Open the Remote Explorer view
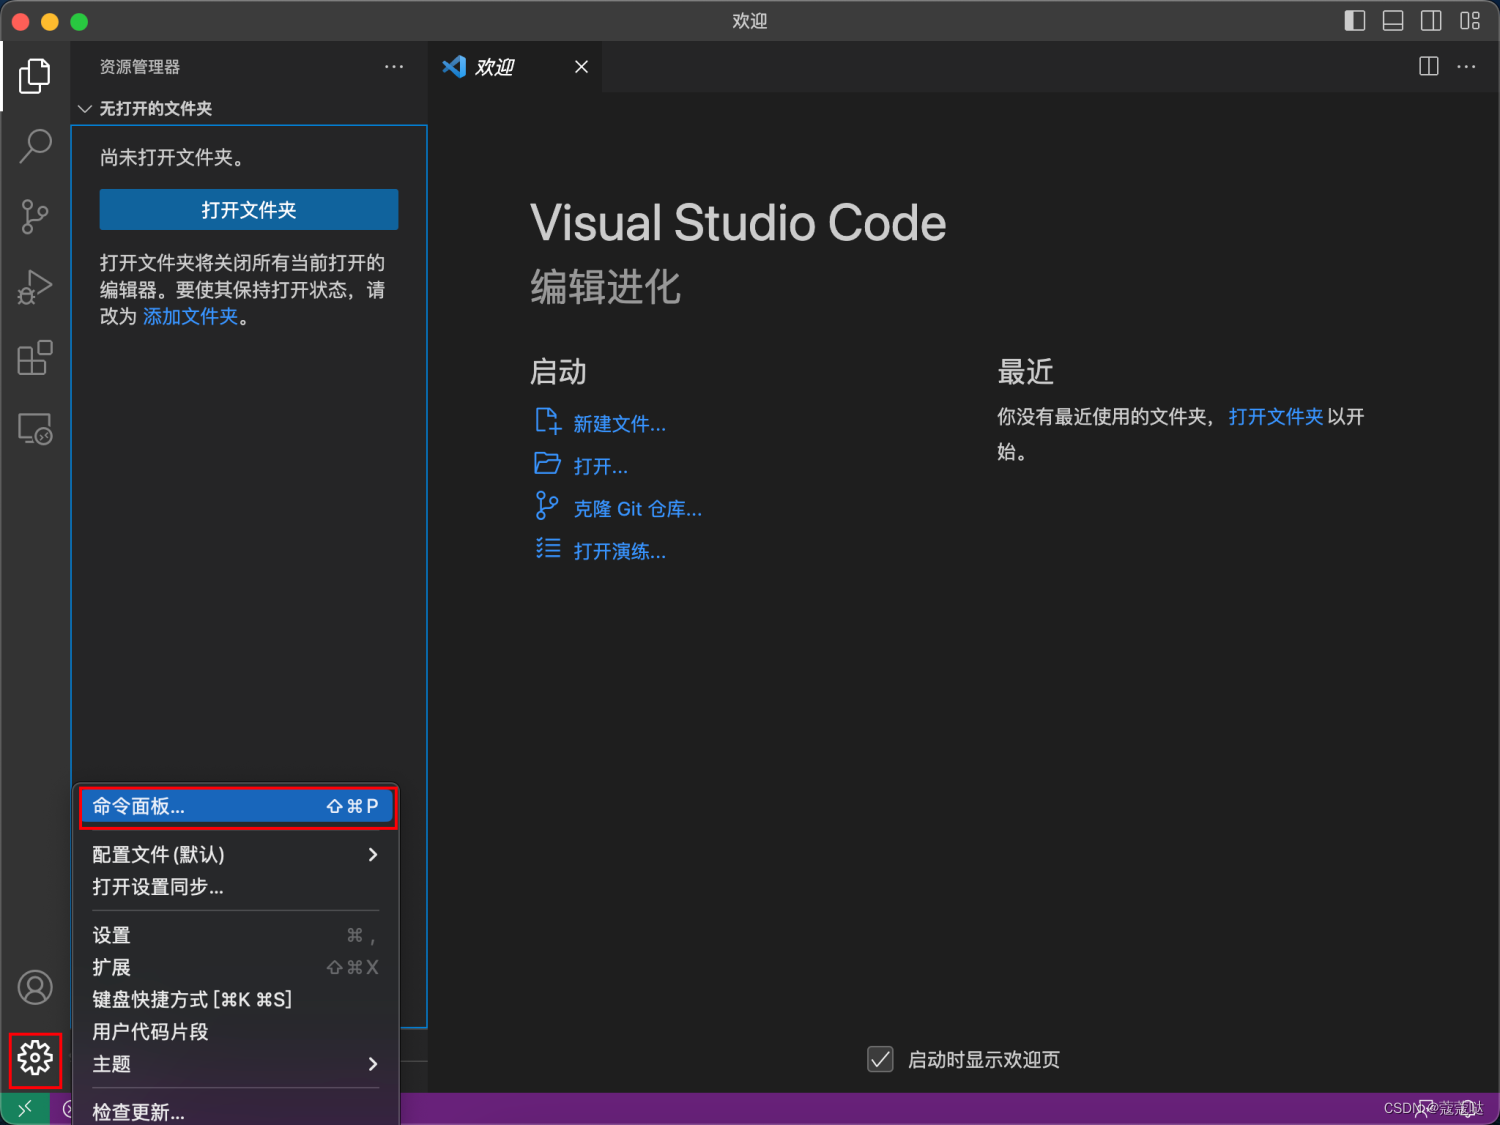The height and width of the screenshot is (1125, 1500). coord(35,428)
